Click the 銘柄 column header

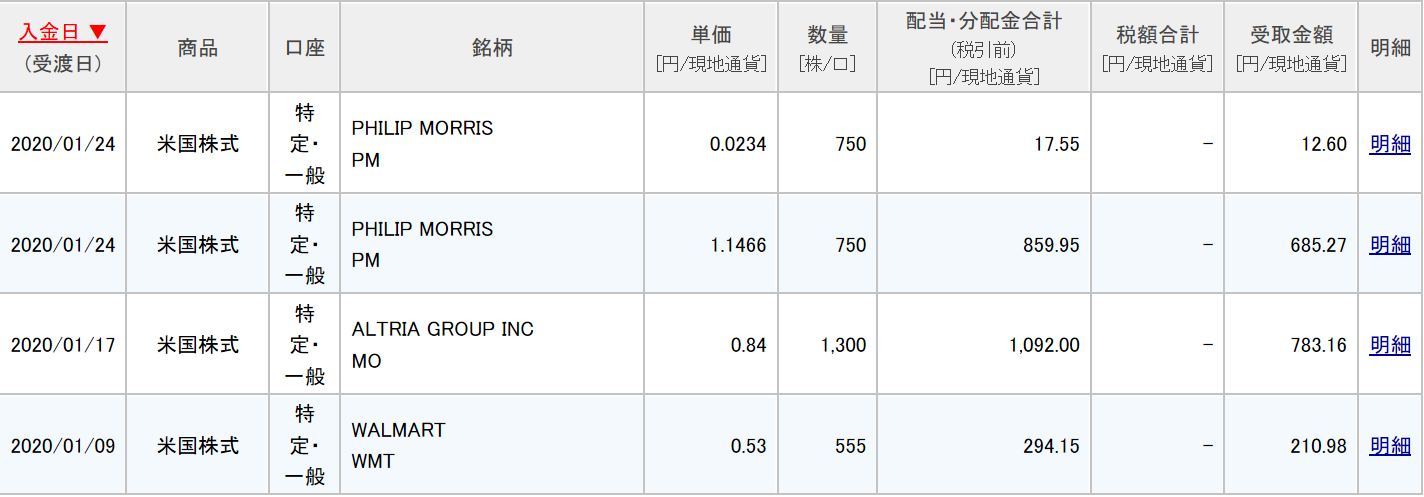(492, 47)
